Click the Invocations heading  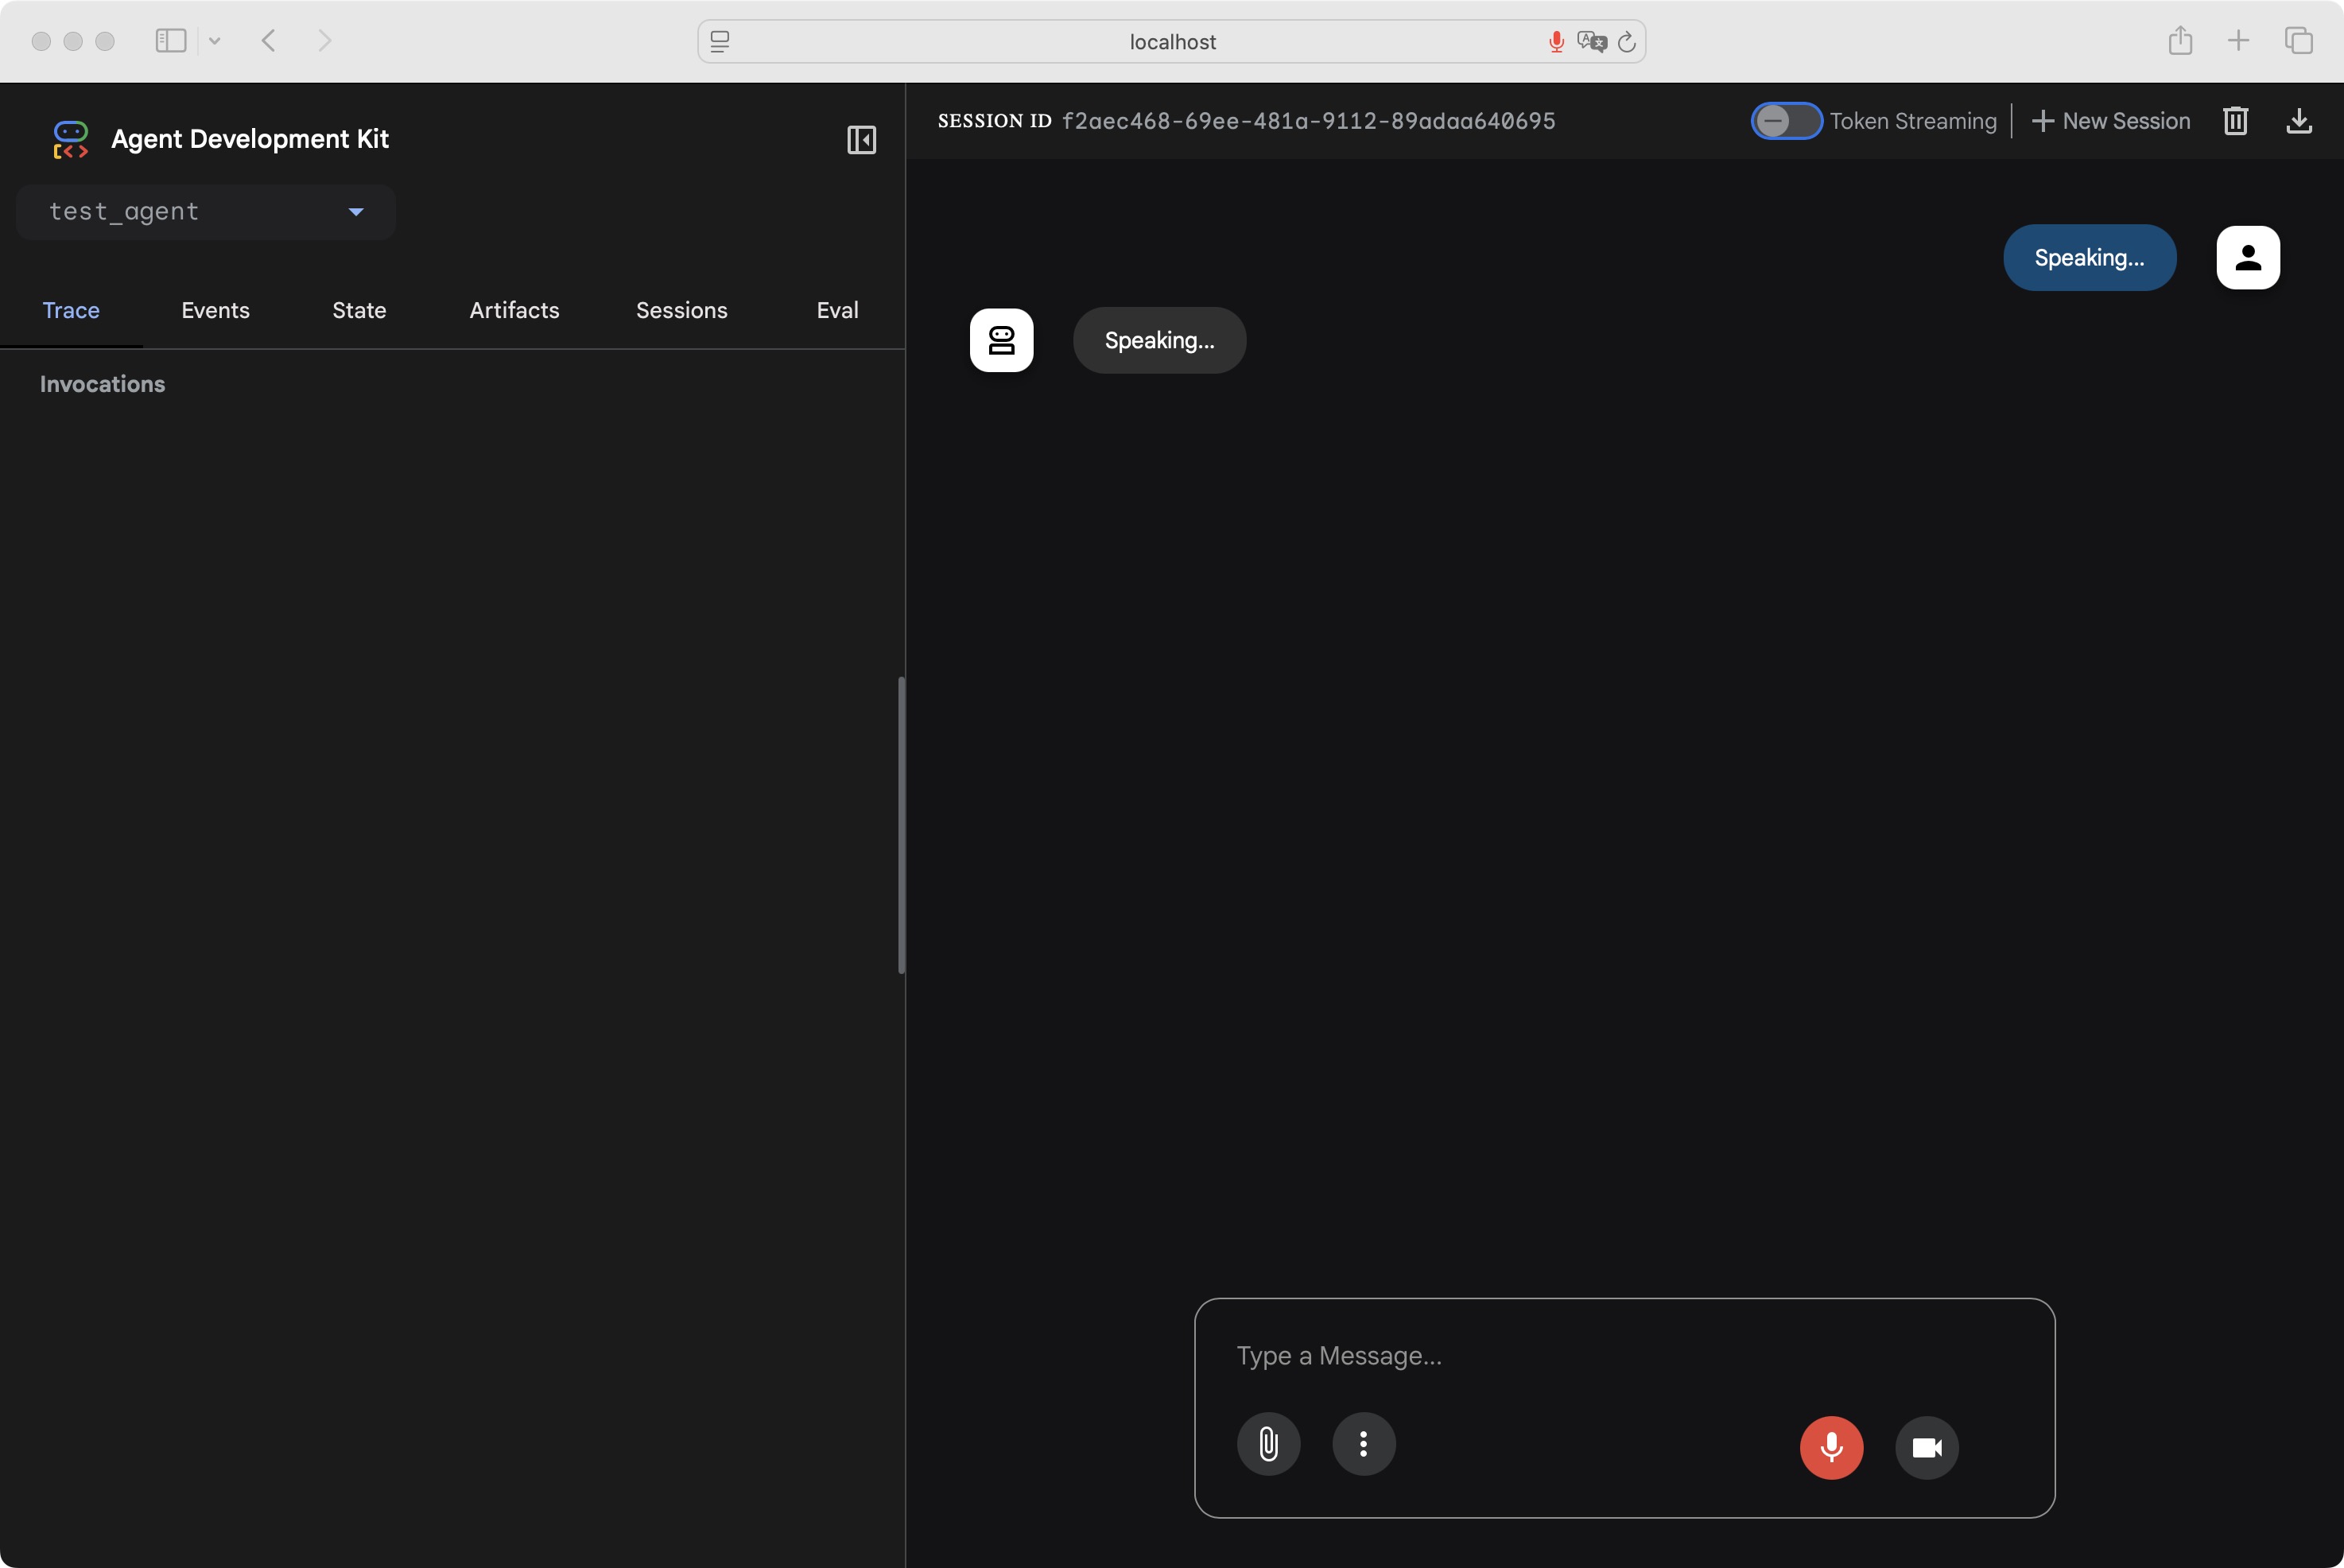pyautogui.click(x=102, y=384)
